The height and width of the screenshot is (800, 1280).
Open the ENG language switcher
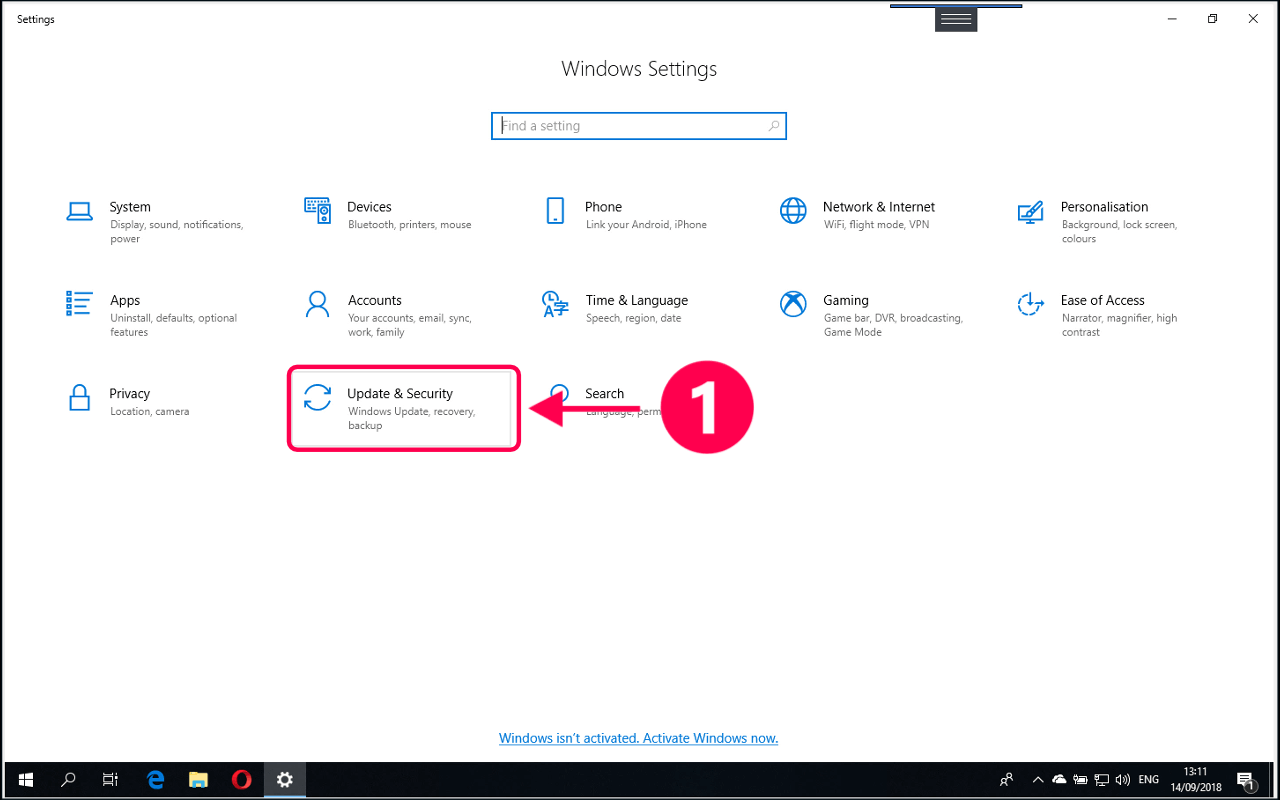pos(1149,780)
